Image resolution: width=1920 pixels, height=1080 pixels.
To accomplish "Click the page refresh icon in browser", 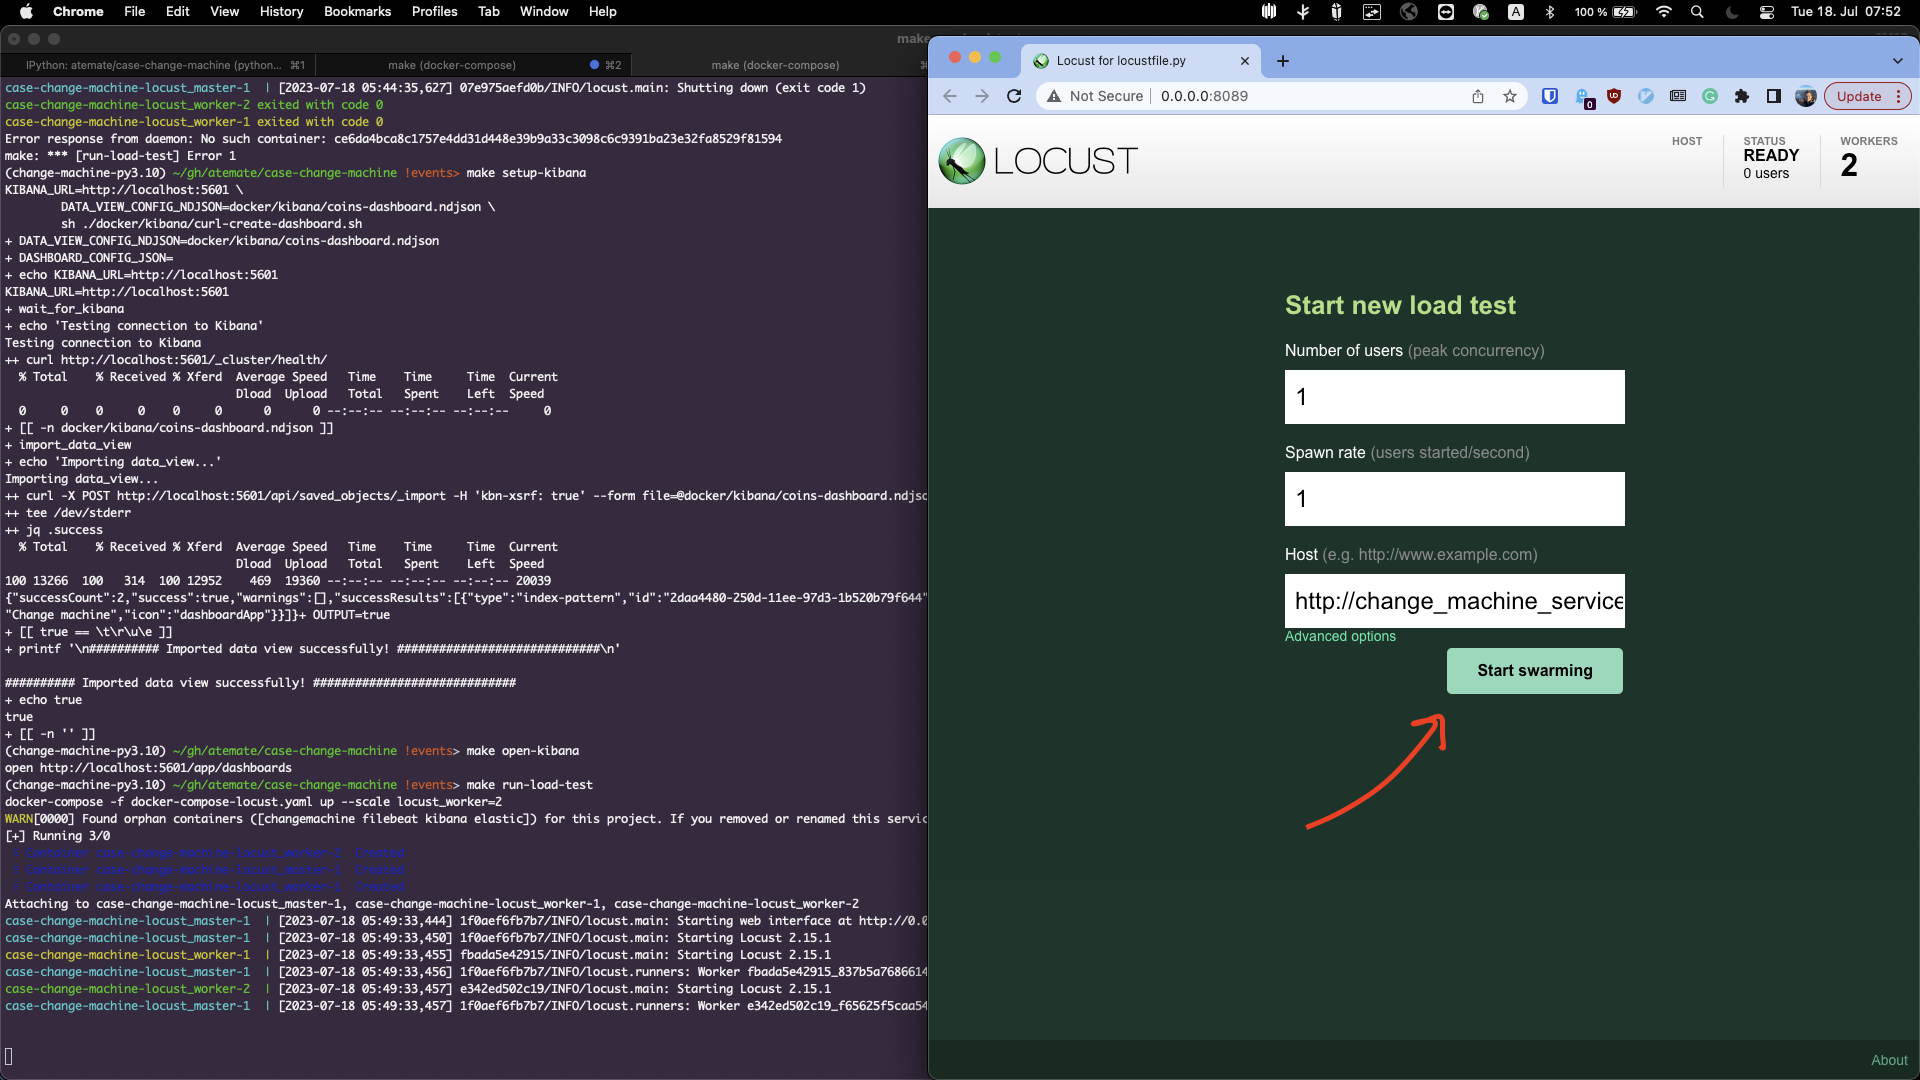I will [1014, 95].
